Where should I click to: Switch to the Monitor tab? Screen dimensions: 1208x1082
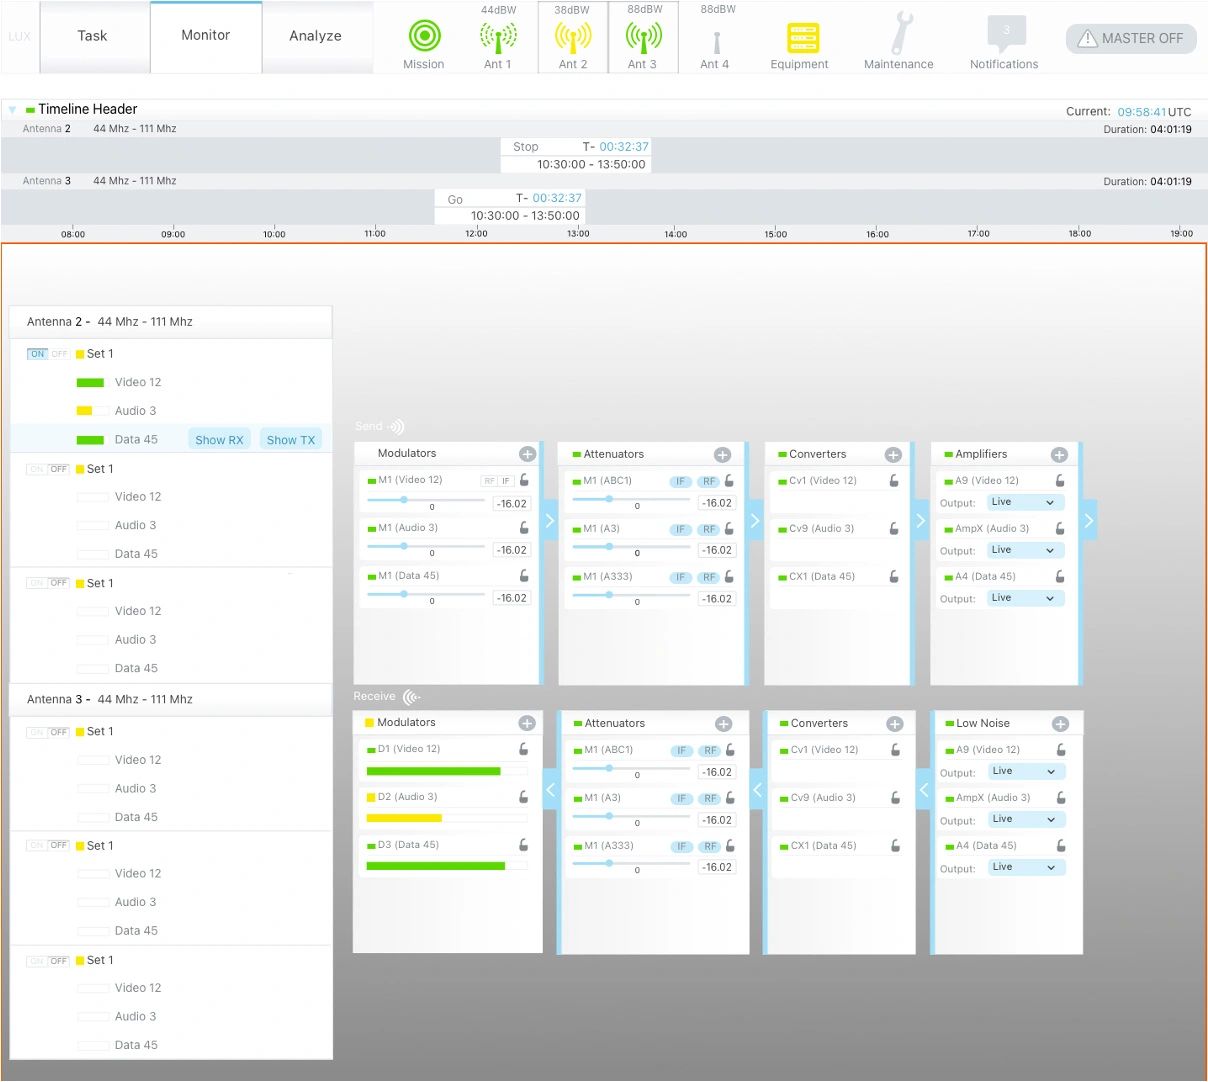point(206,37)
